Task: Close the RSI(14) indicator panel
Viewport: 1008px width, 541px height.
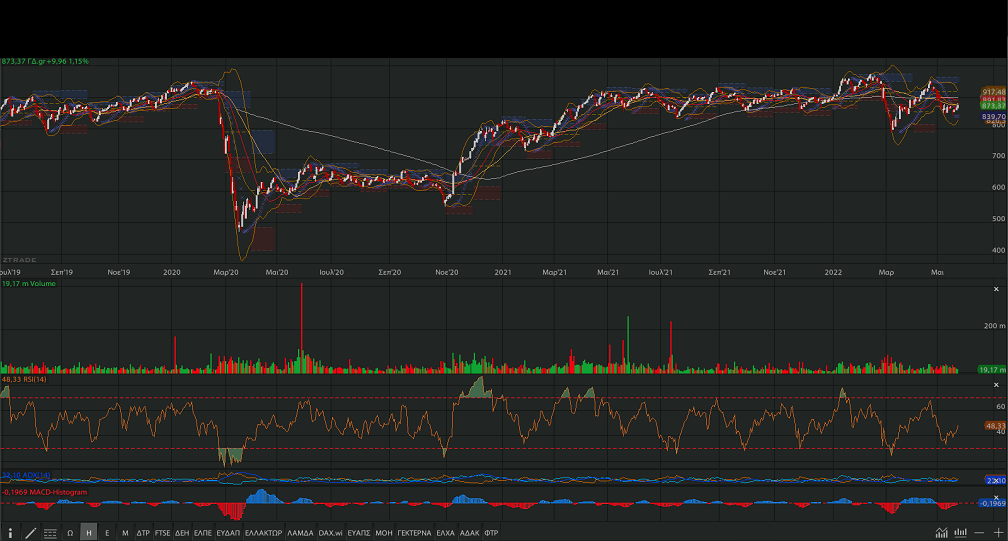Action: (x=995, y=384)
